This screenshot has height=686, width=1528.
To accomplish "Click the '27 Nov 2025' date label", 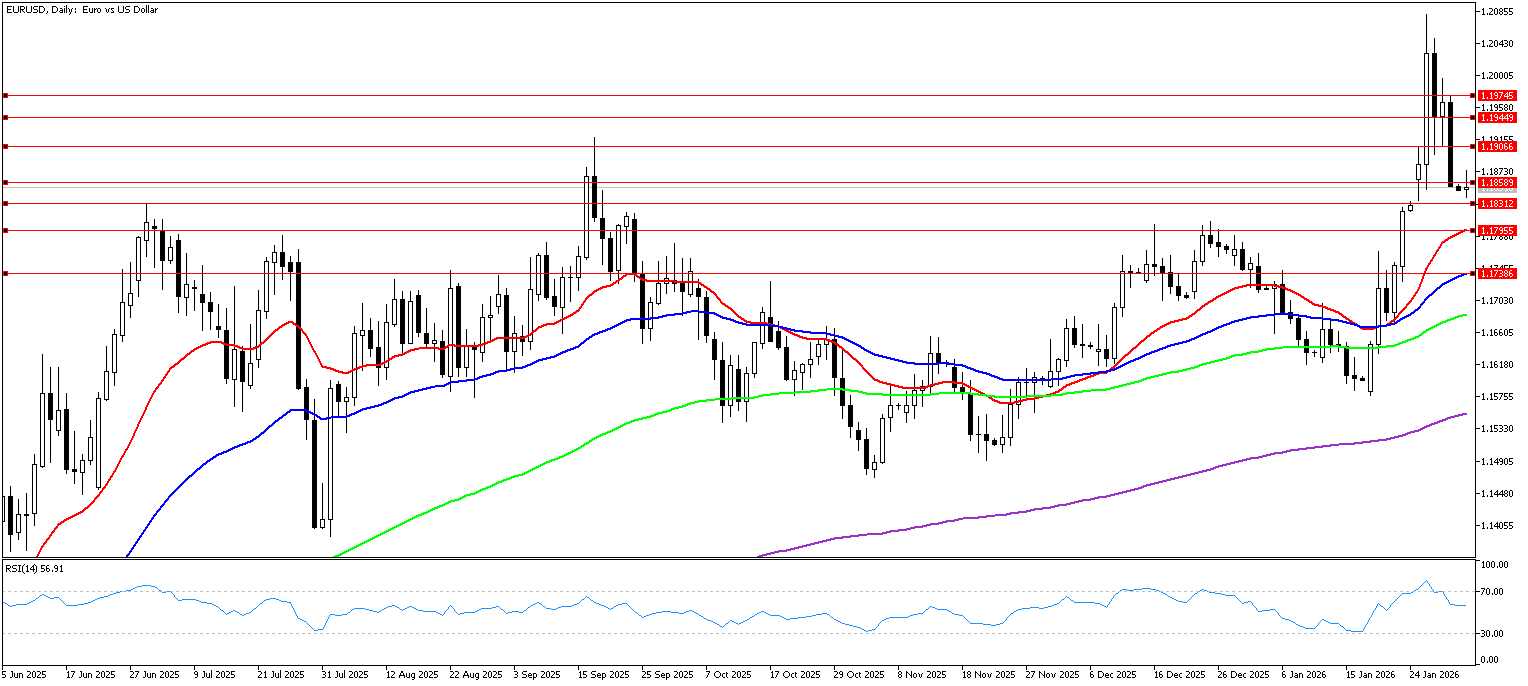I will (1051, 675).
